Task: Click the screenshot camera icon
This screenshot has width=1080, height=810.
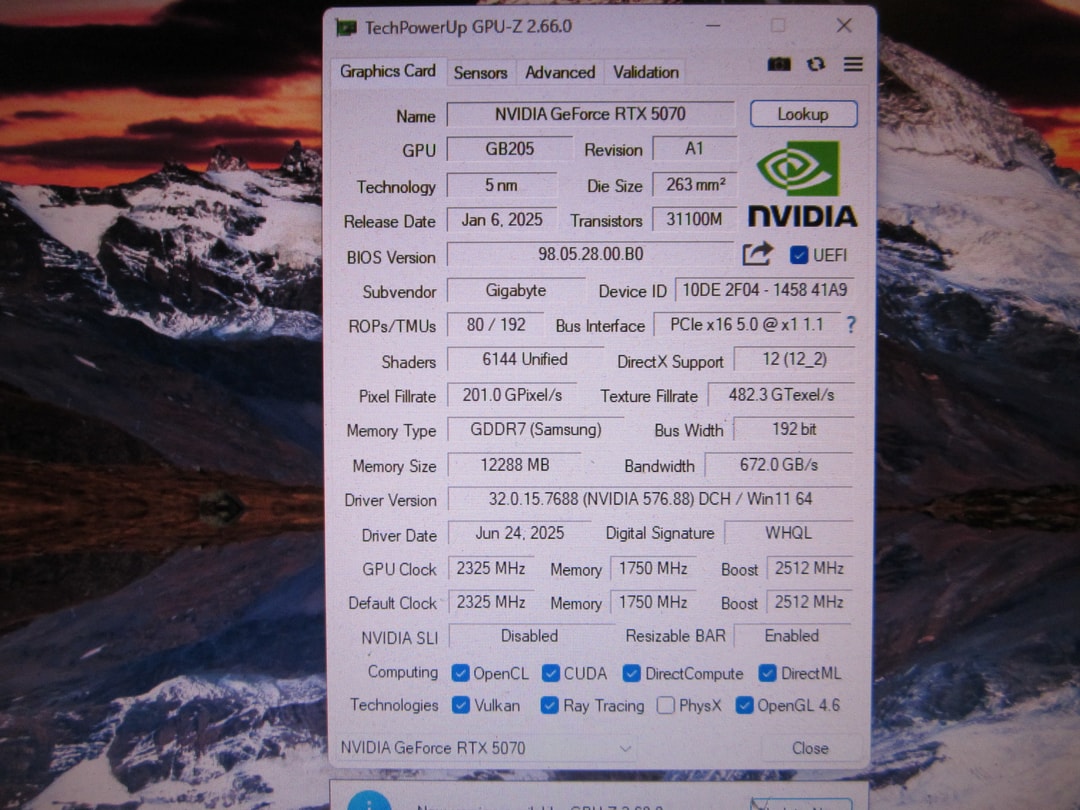Action: click(779, 64)
